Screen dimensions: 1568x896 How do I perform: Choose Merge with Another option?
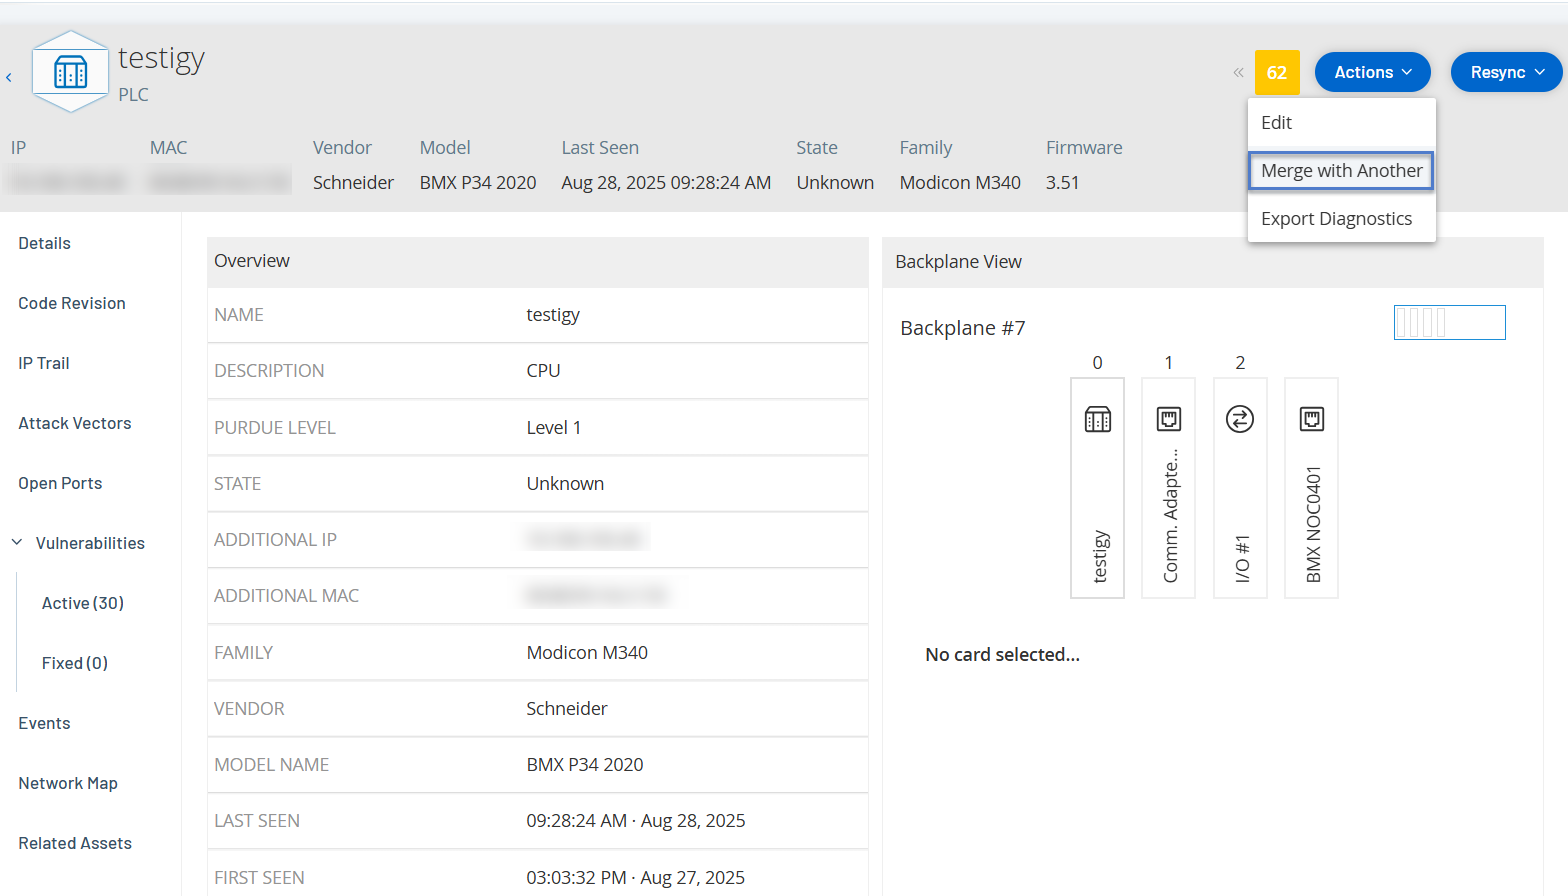click(x=1341, y=171)
